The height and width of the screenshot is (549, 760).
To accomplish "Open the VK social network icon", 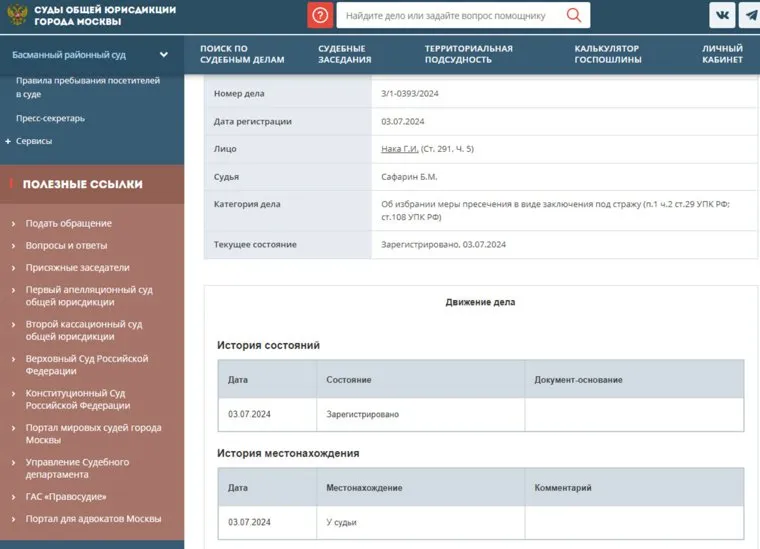I will tap(722, 15).
